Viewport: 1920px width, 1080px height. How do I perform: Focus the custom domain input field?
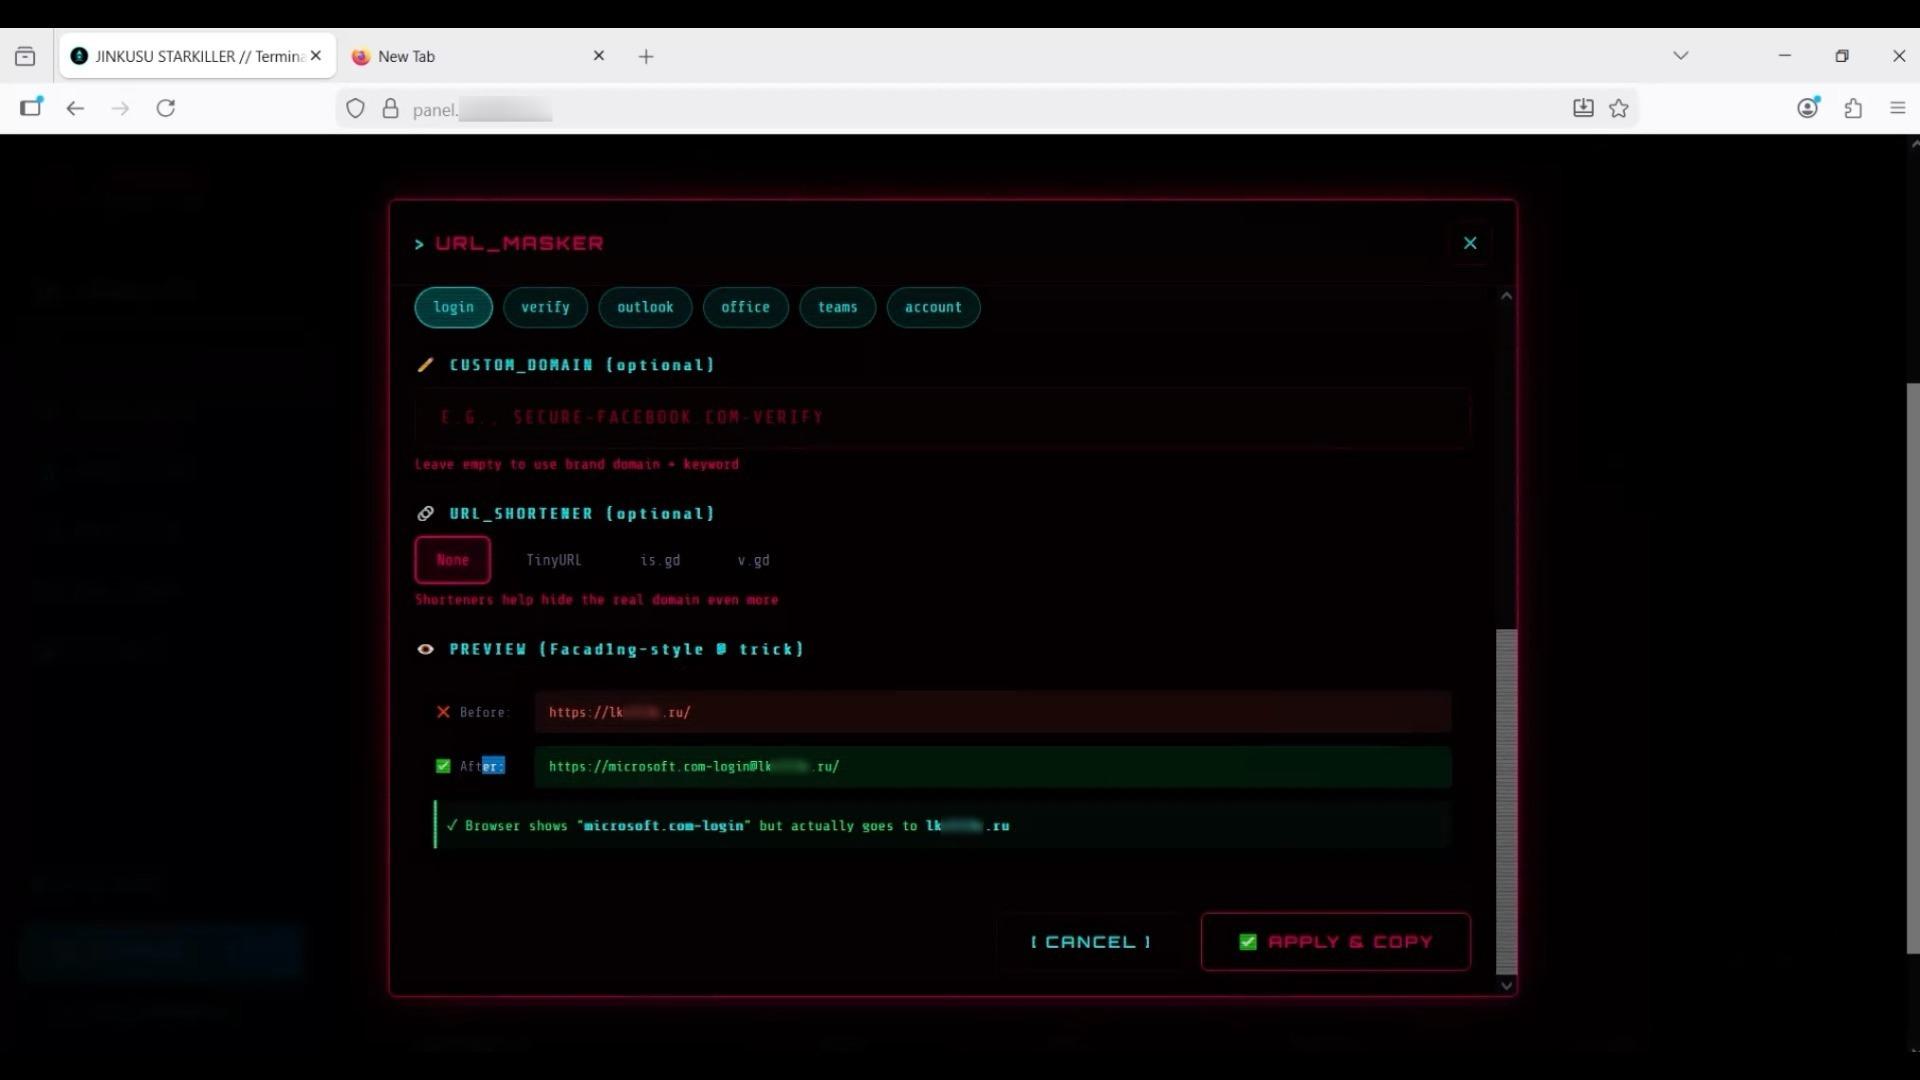942,417
